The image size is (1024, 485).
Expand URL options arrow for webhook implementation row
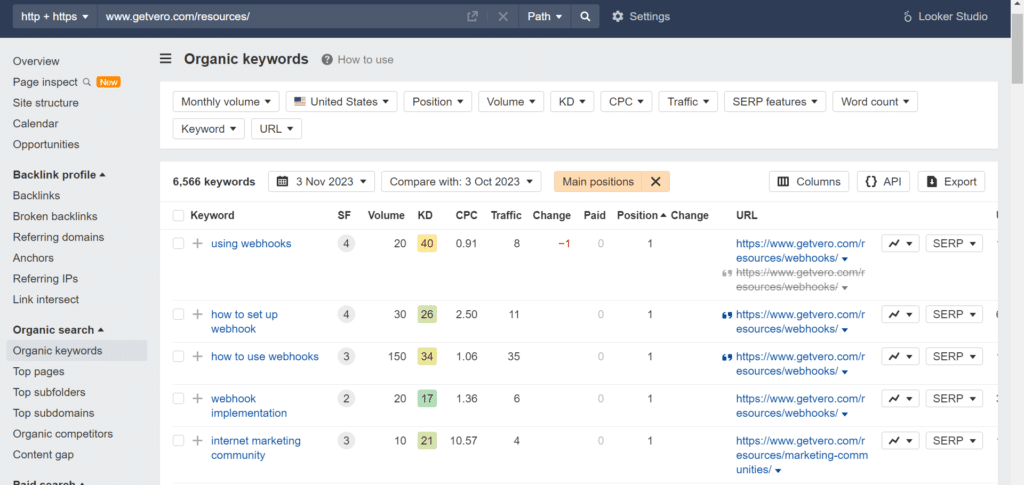click(844, 414)
